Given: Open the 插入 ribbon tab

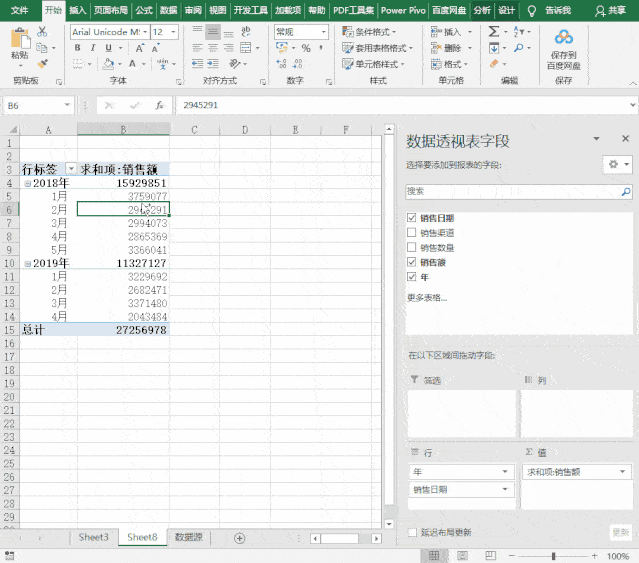Looking at the screenshot, I should 78,9.
